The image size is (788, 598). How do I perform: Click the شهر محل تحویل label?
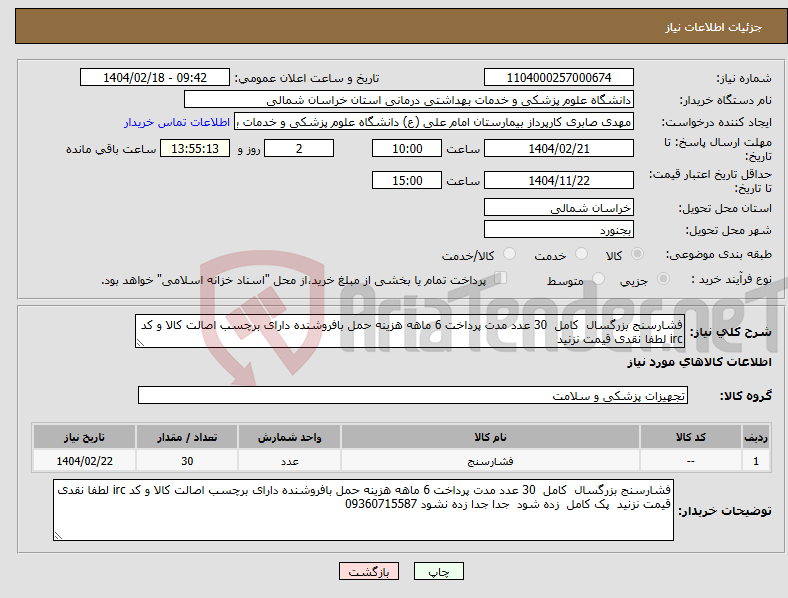(729, 230)
